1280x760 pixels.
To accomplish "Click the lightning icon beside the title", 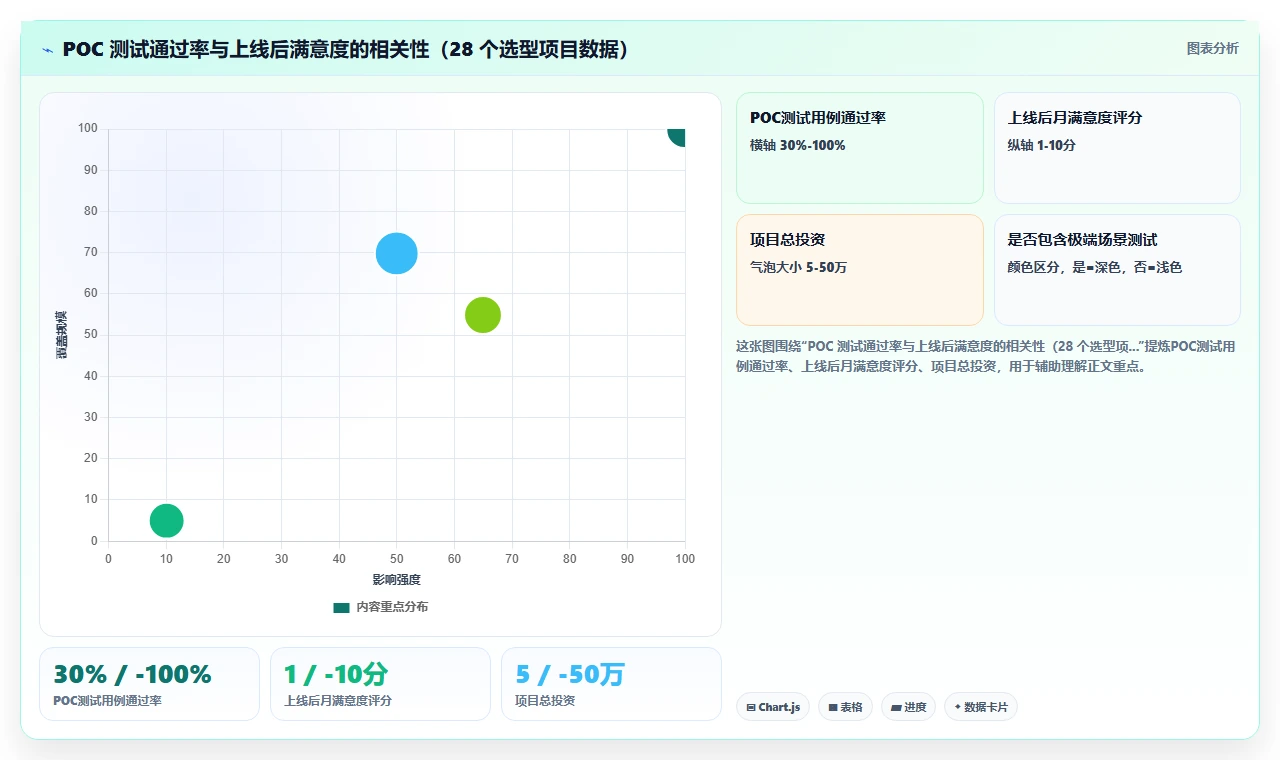I will pyautogui.click(x=48, y=50).
